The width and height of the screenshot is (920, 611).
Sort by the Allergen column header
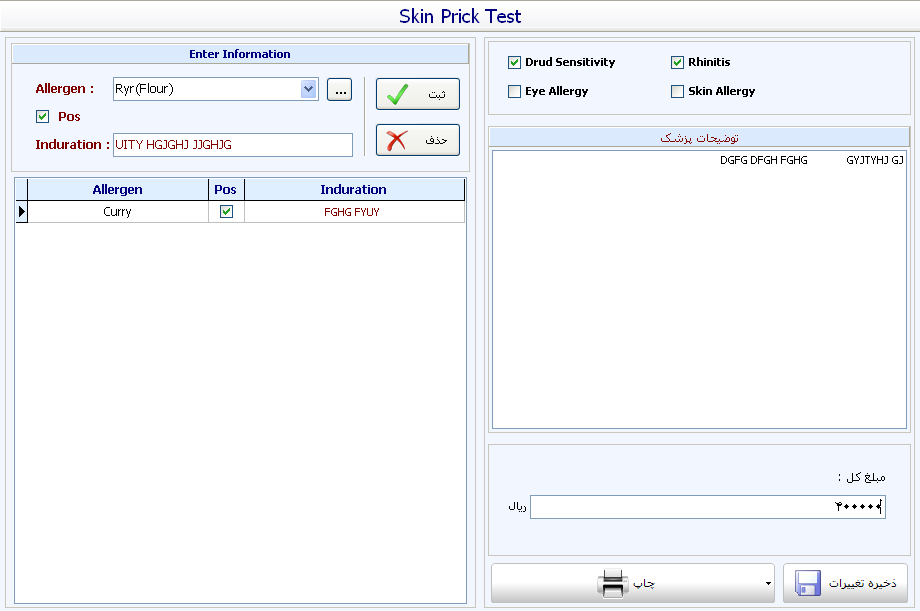[117, 189]
